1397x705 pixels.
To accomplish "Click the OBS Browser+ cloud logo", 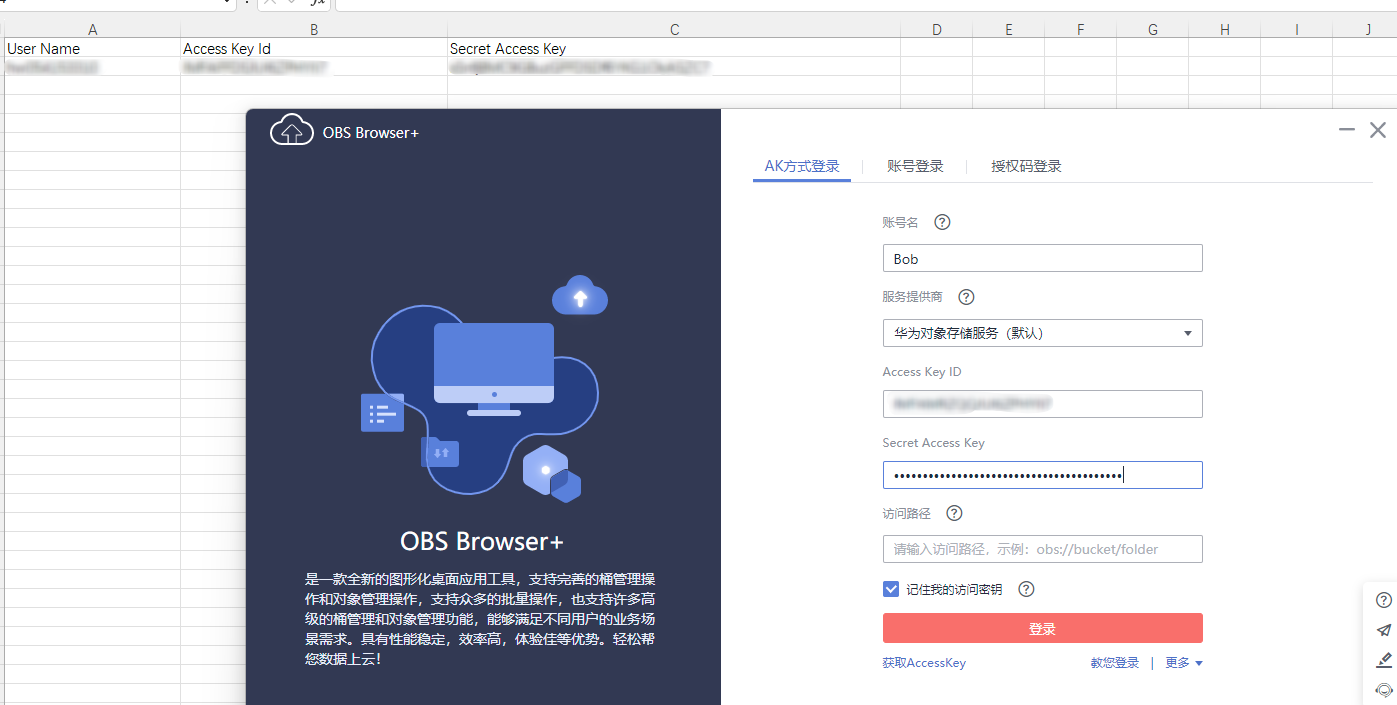I will point(292,131).
